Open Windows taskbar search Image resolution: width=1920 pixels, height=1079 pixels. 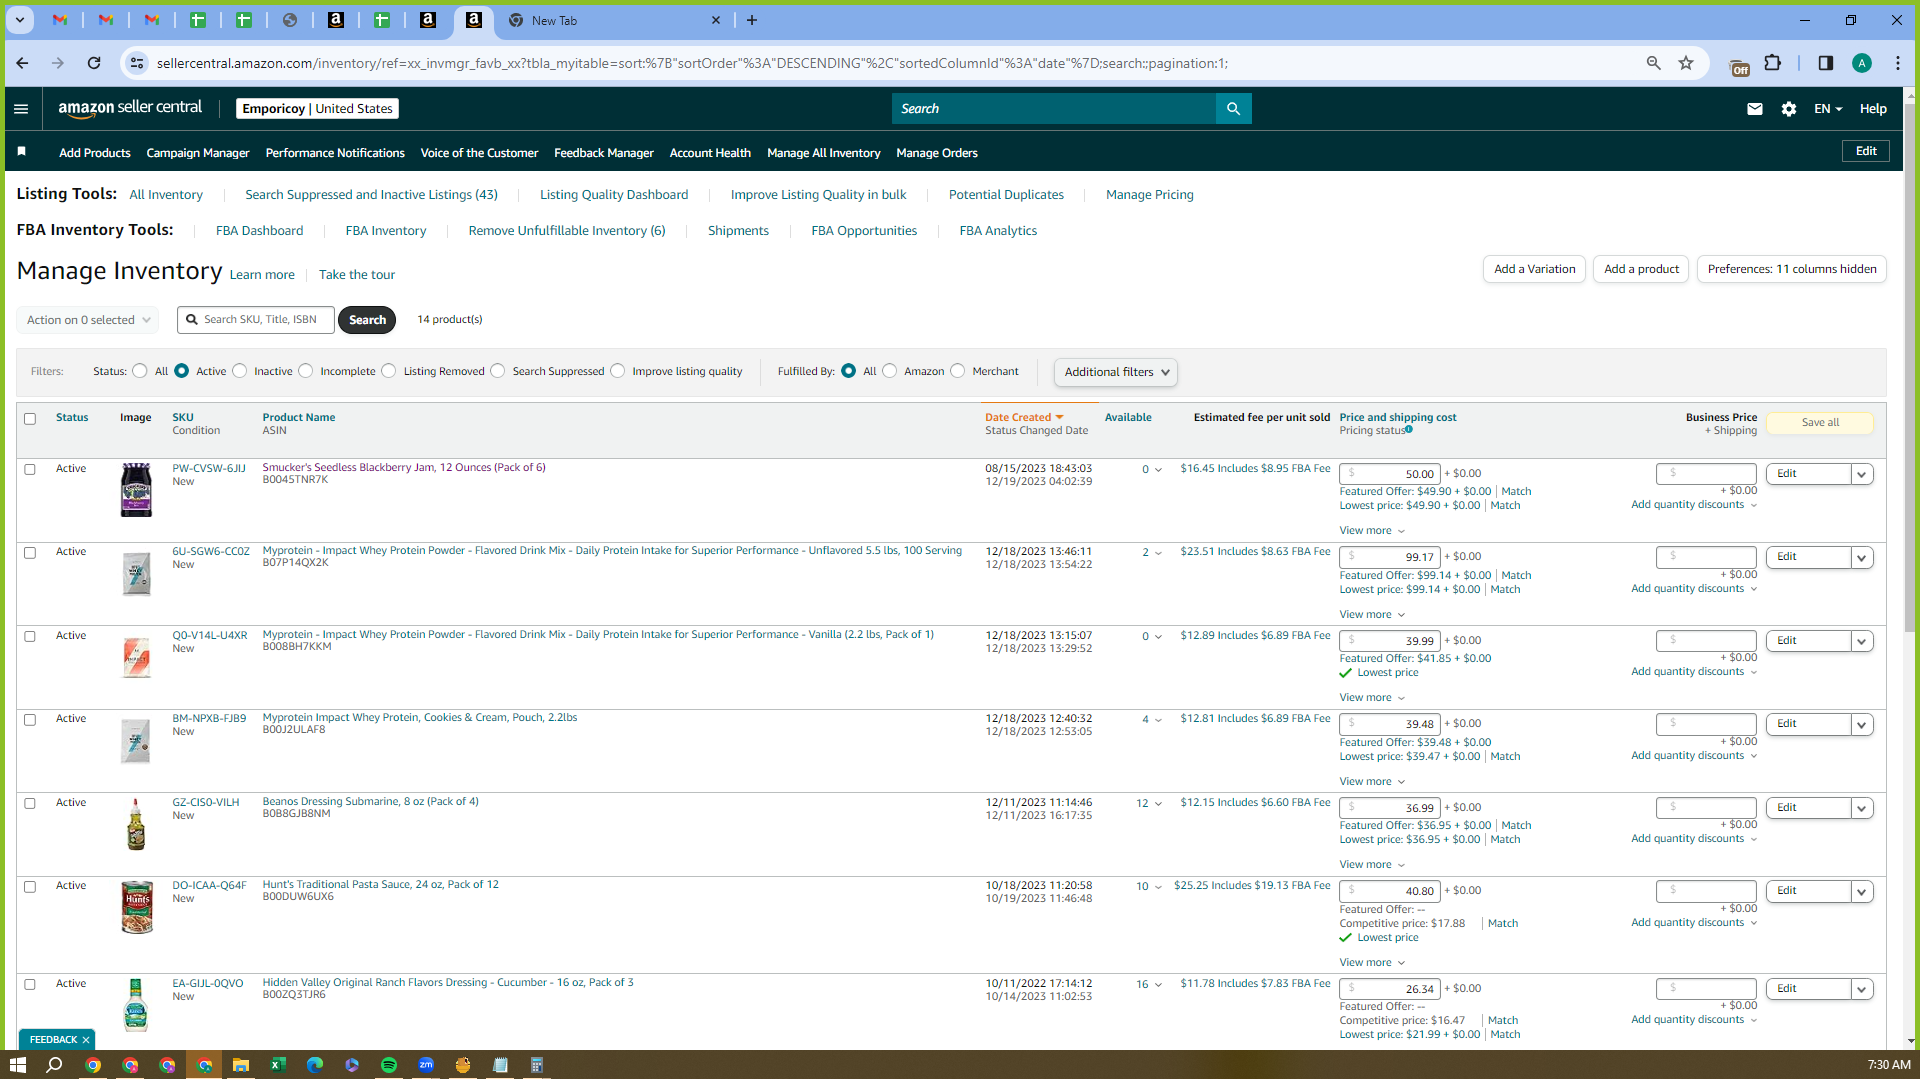55,1065
